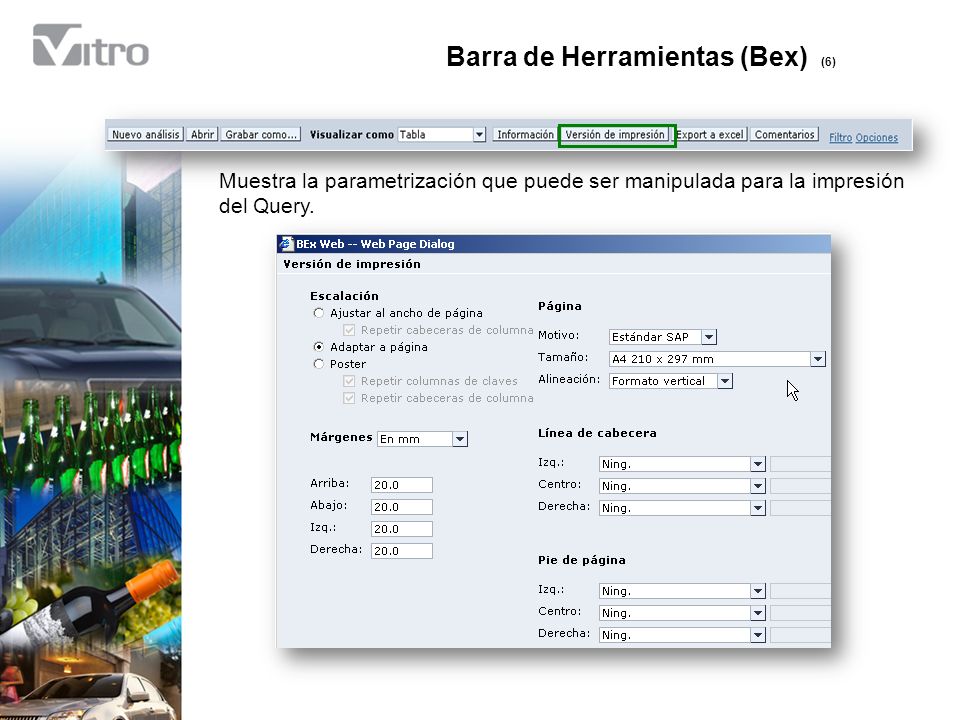Click the Nuevo análisis button
The image size is (960, 720).
146,135
